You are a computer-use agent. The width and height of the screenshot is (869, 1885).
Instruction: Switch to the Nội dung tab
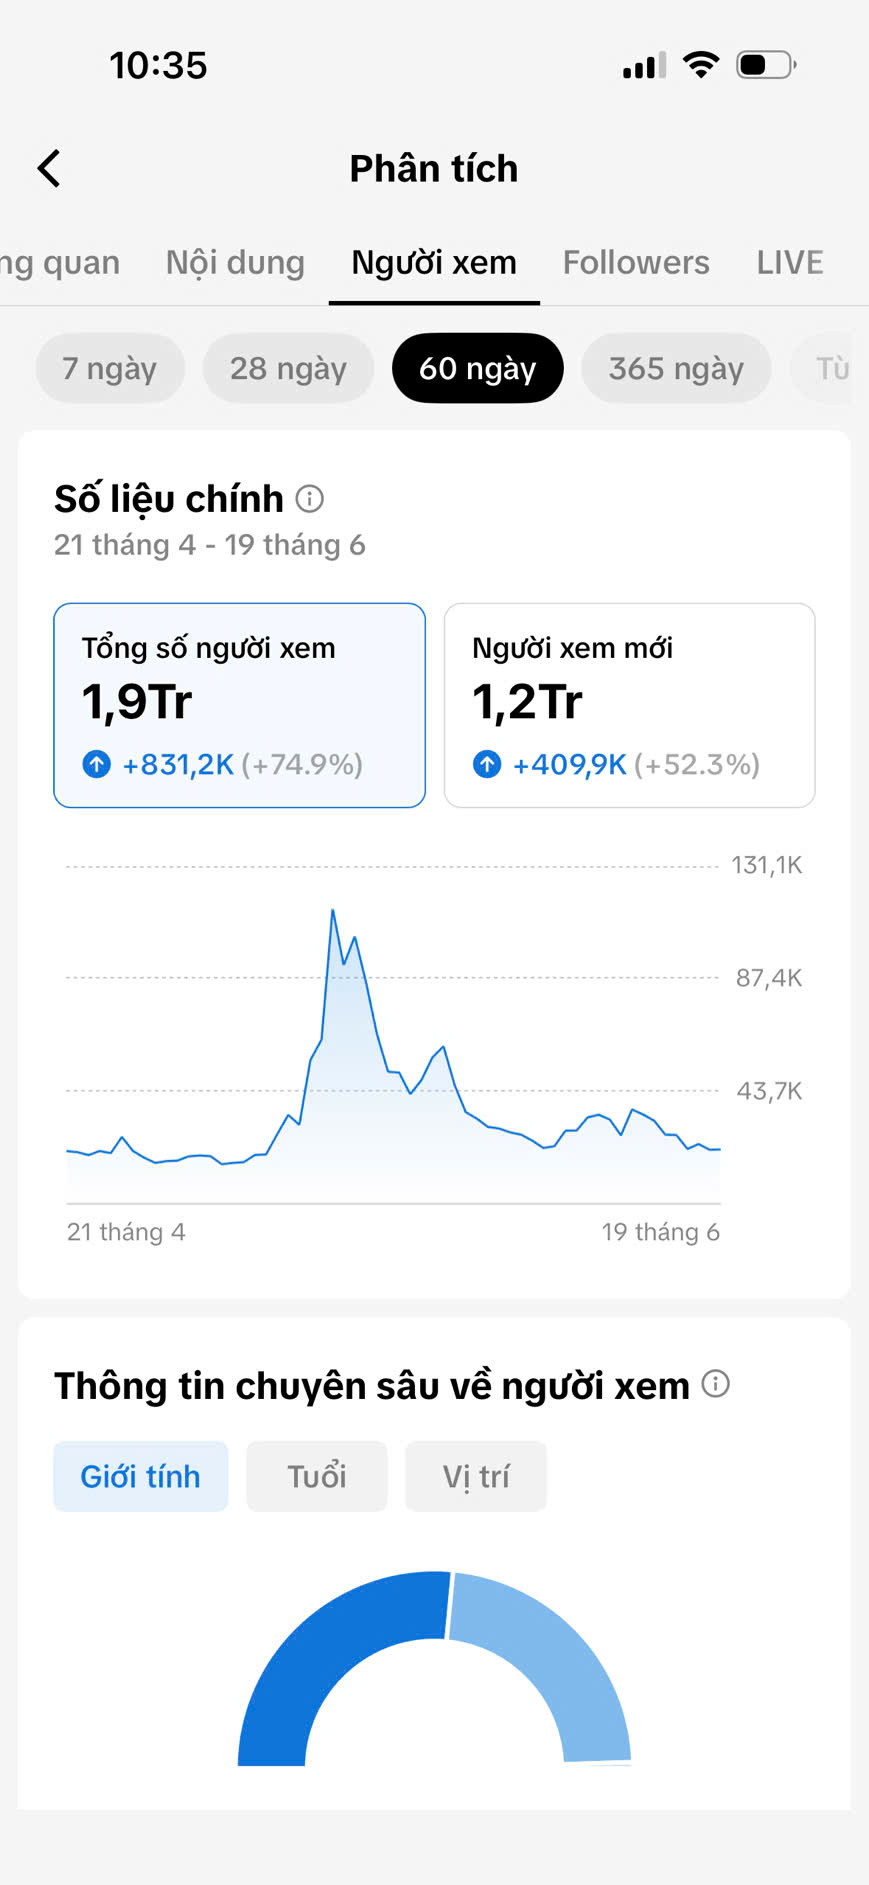[x=235, y=262]
